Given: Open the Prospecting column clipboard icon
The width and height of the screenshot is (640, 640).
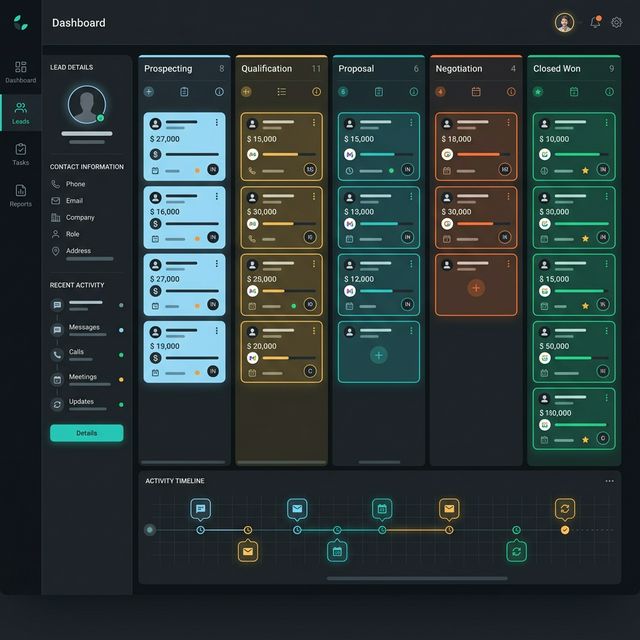Looking at the screenshot, I should pos(184,92).
